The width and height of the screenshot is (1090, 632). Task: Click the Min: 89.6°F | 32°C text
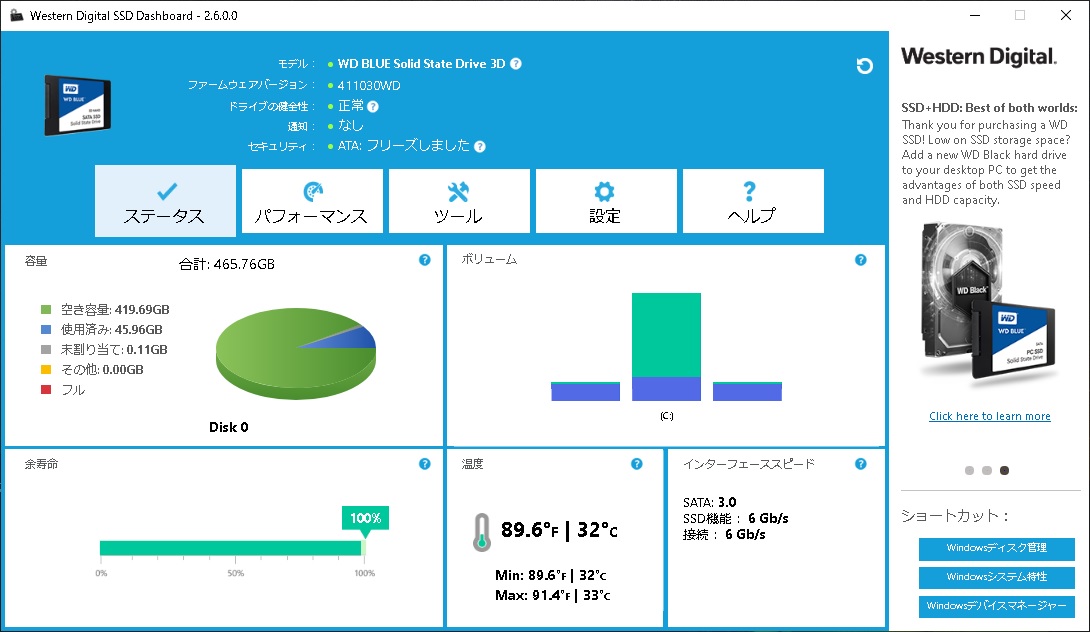[551, 576]
